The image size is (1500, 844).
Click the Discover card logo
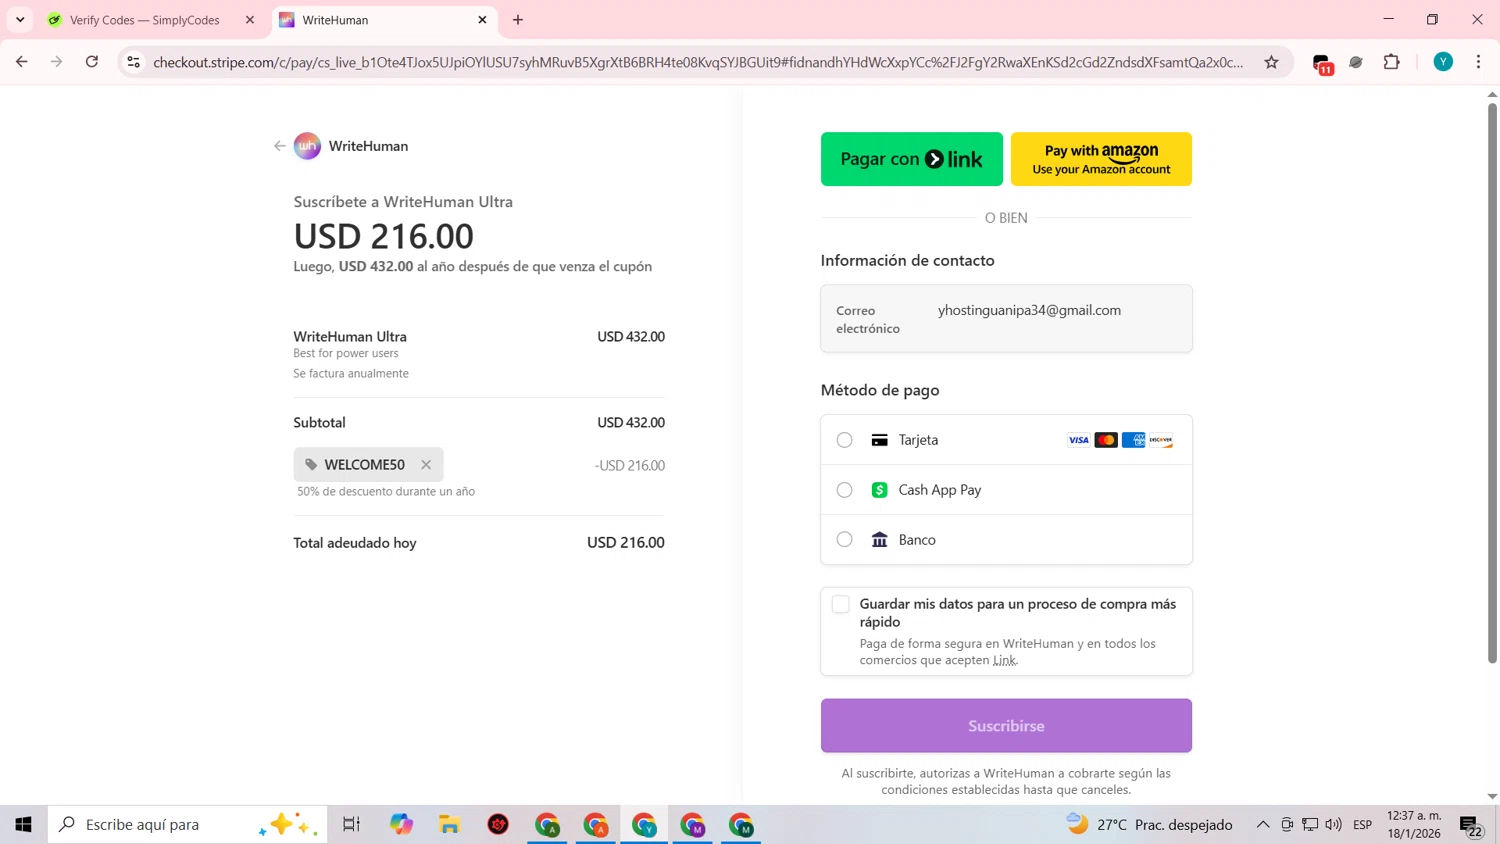click(x=1160, y=440)
